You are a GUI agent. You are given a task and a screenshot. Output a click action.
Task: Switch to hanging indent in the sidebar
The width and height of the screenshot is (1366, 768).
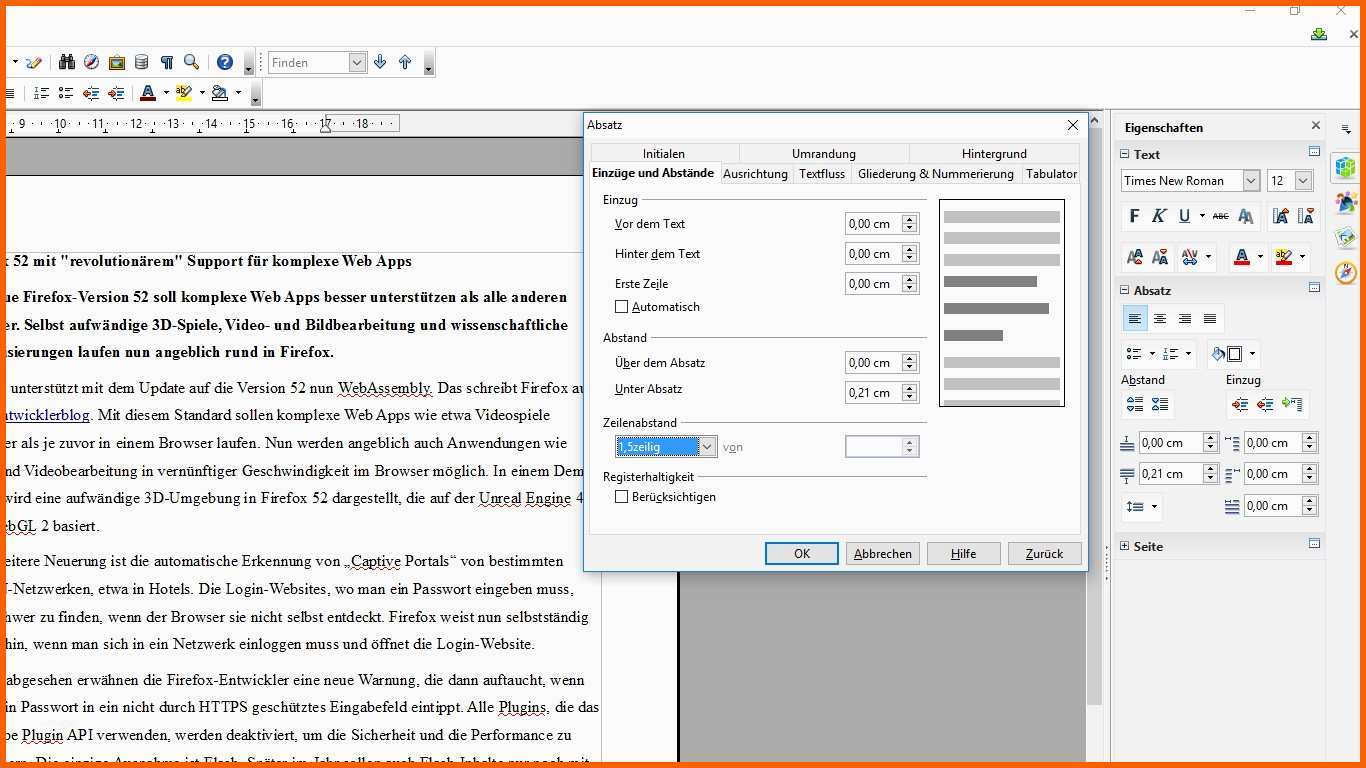(x=1292, y=405)
